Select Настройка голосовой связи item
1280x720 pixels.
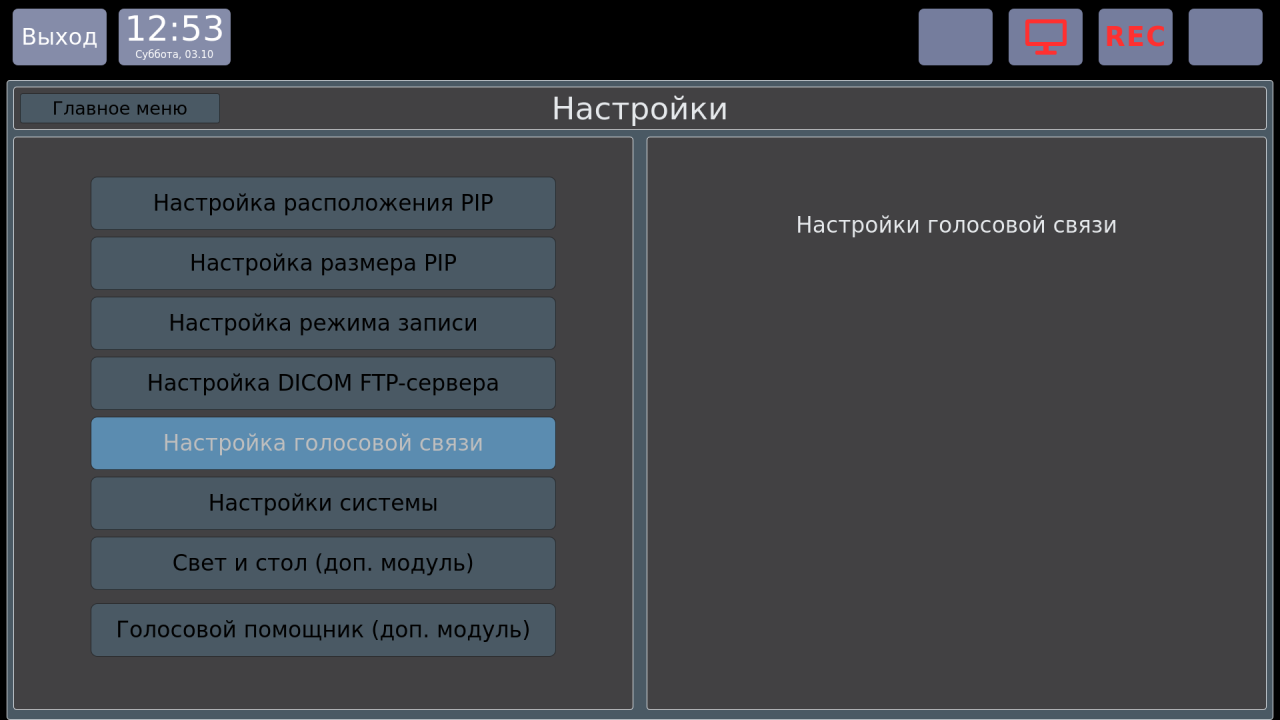[323, 443]
